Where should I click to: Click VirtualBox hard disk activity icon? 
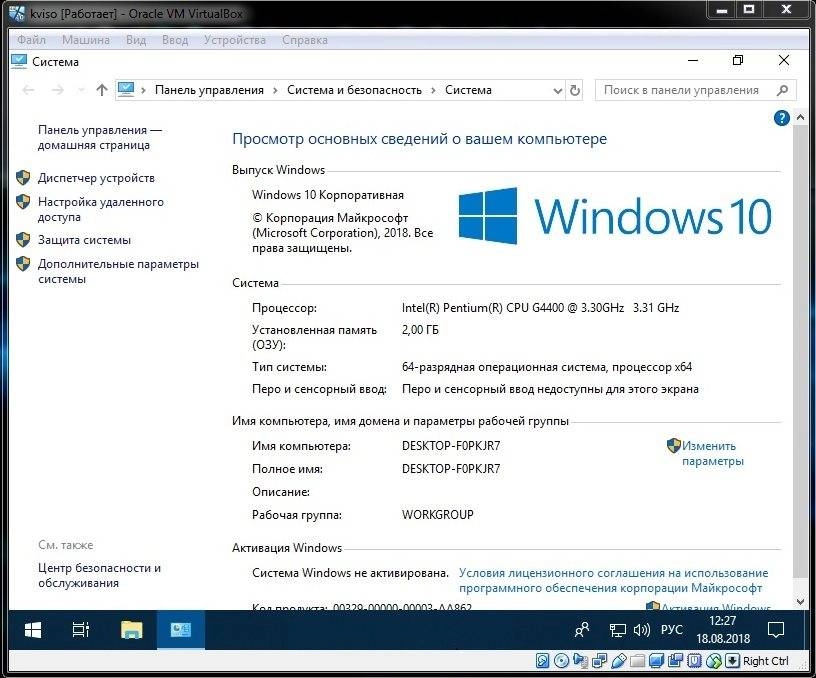(542, 661)
